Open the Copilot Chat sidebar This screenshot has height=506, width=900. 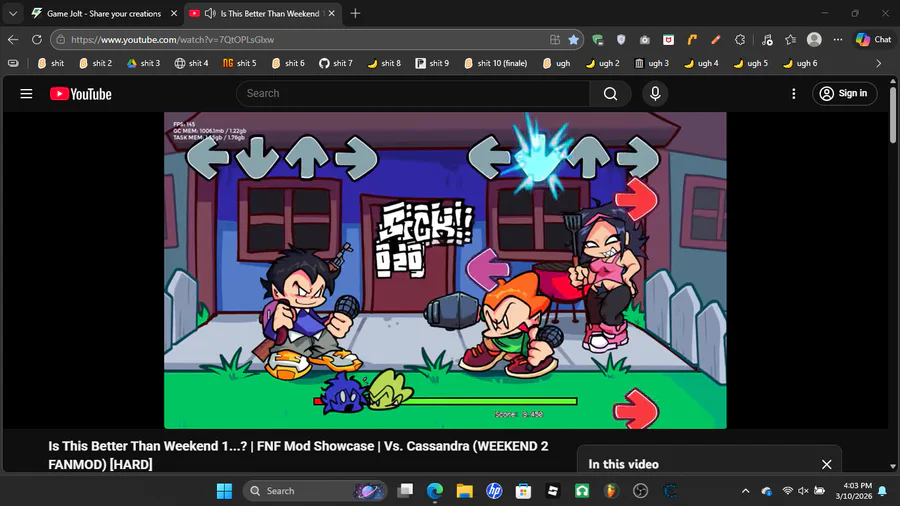pos(874,40)
